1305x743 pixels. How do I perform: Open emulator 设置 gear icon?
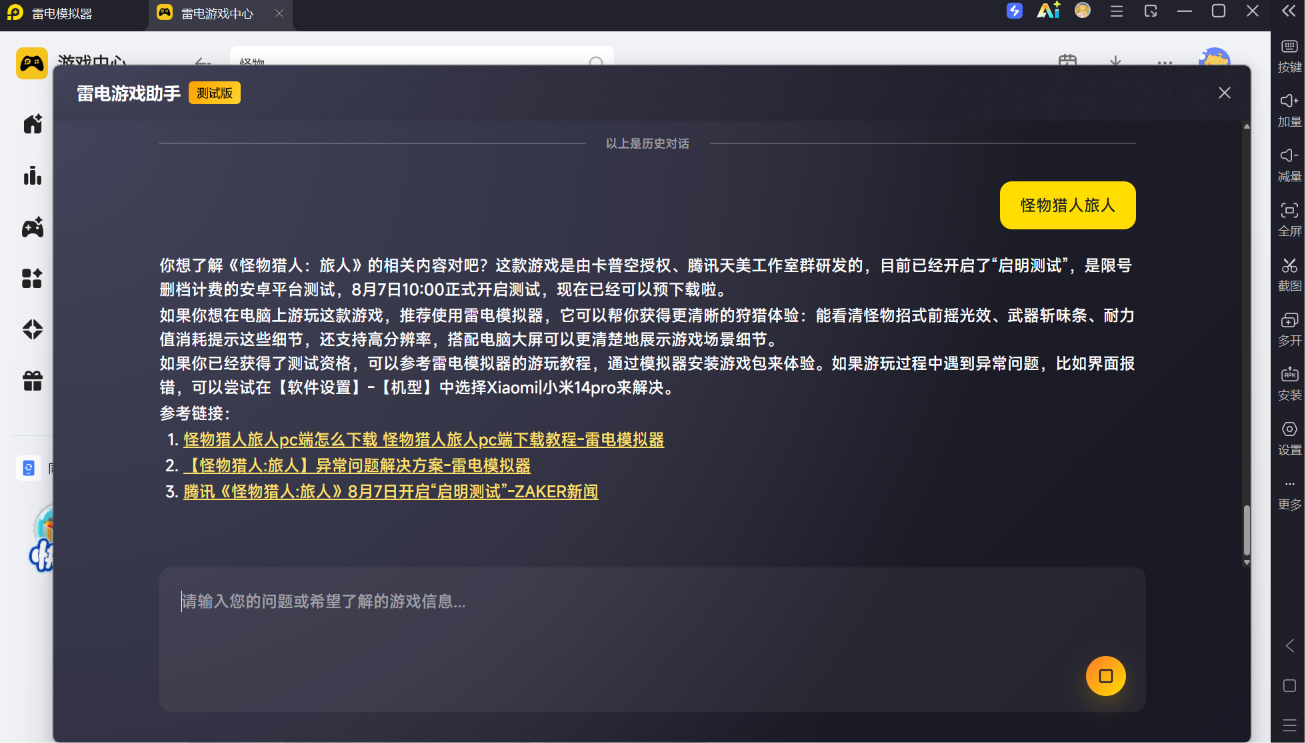pos(1290,439)
